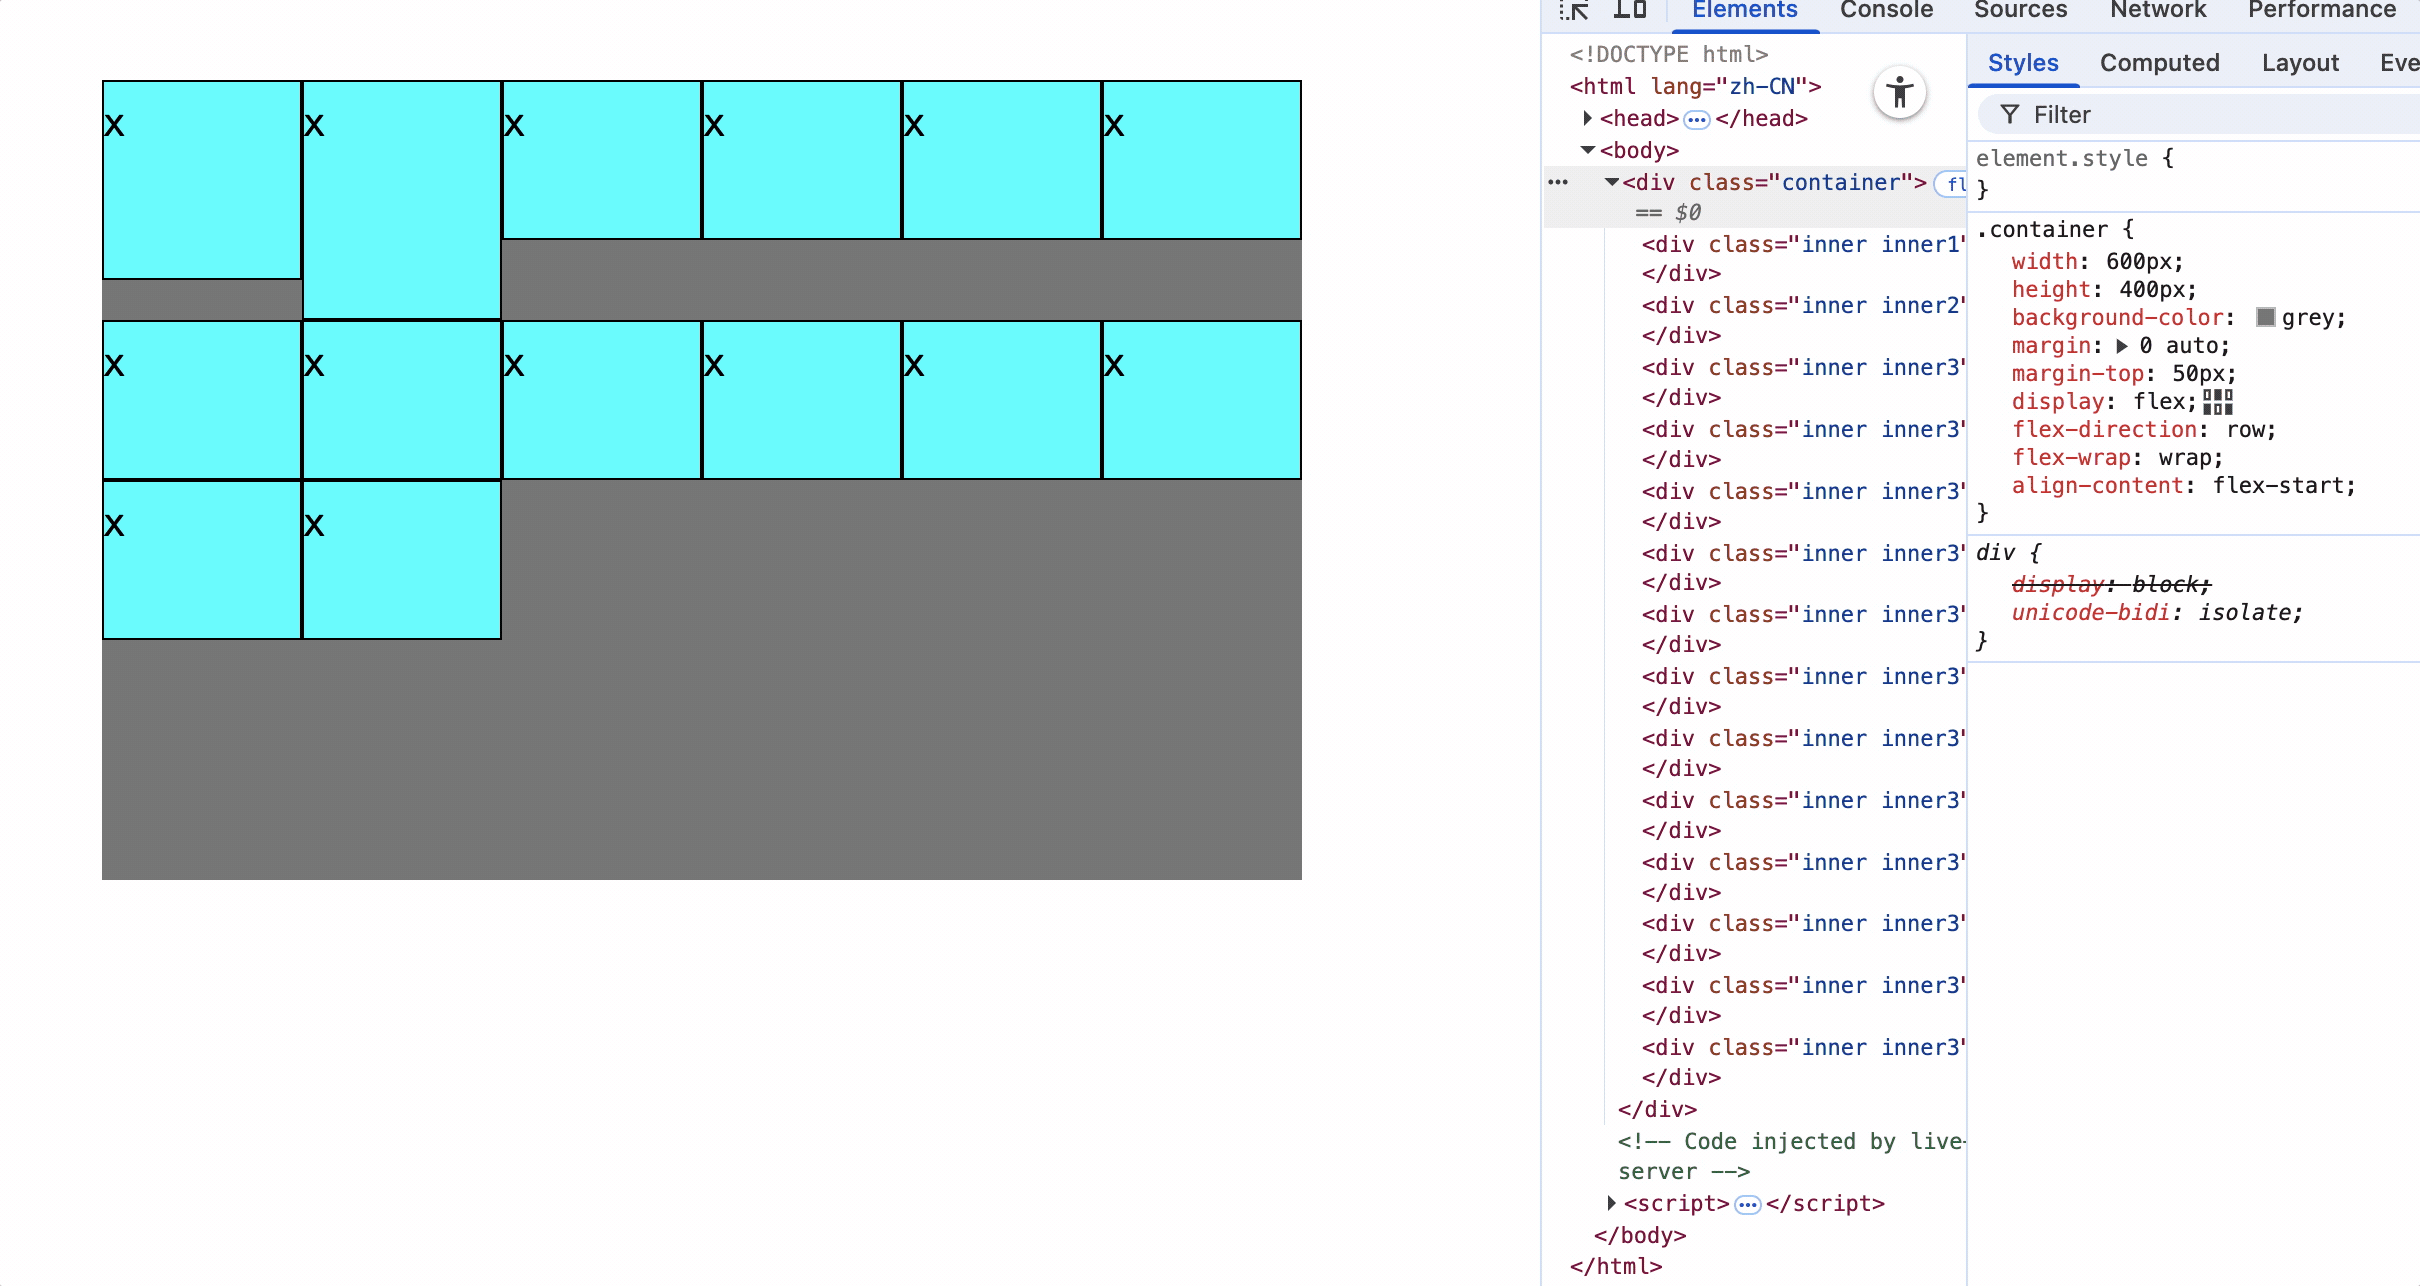Expand the margin shorthand property triangle
The width and height of the screenshot is (2420, 1286).
click(2121, 347)
